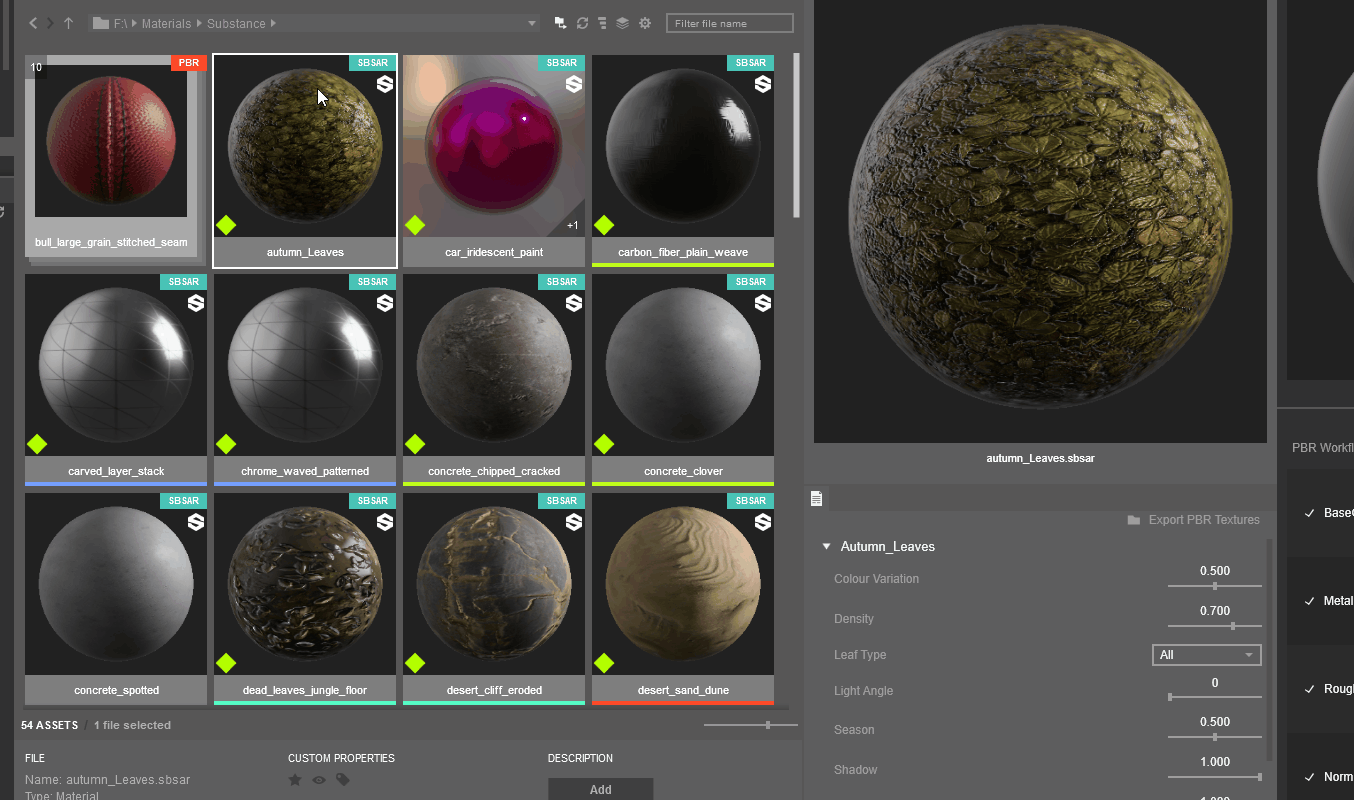Click Materials in the breadcrumb path

coord(166,23)
